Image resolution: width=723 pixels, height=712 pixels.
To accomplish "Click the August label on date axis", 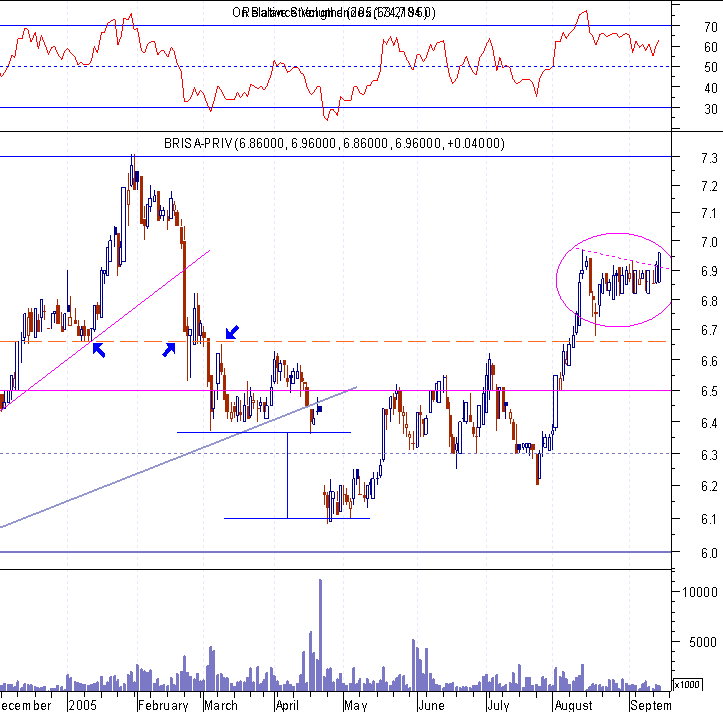I will coord(574,705).
